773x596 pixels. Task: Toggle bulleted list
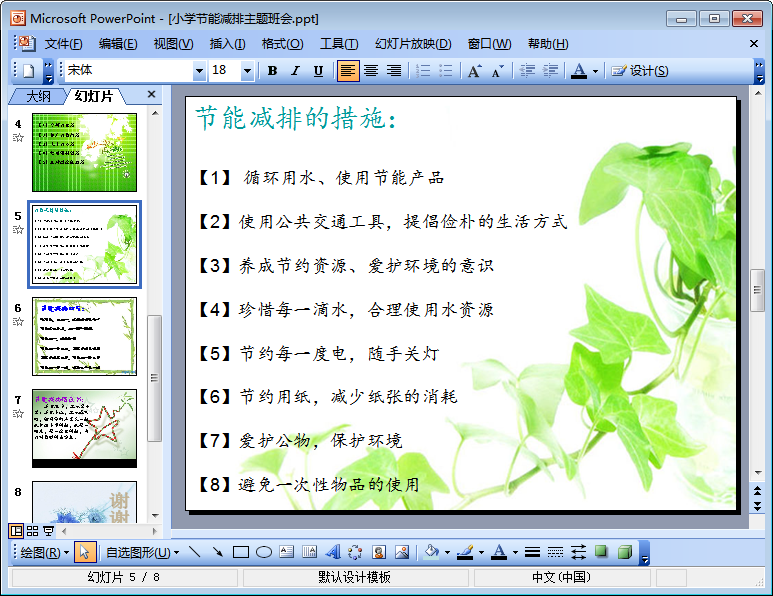(x=446, y=71)
